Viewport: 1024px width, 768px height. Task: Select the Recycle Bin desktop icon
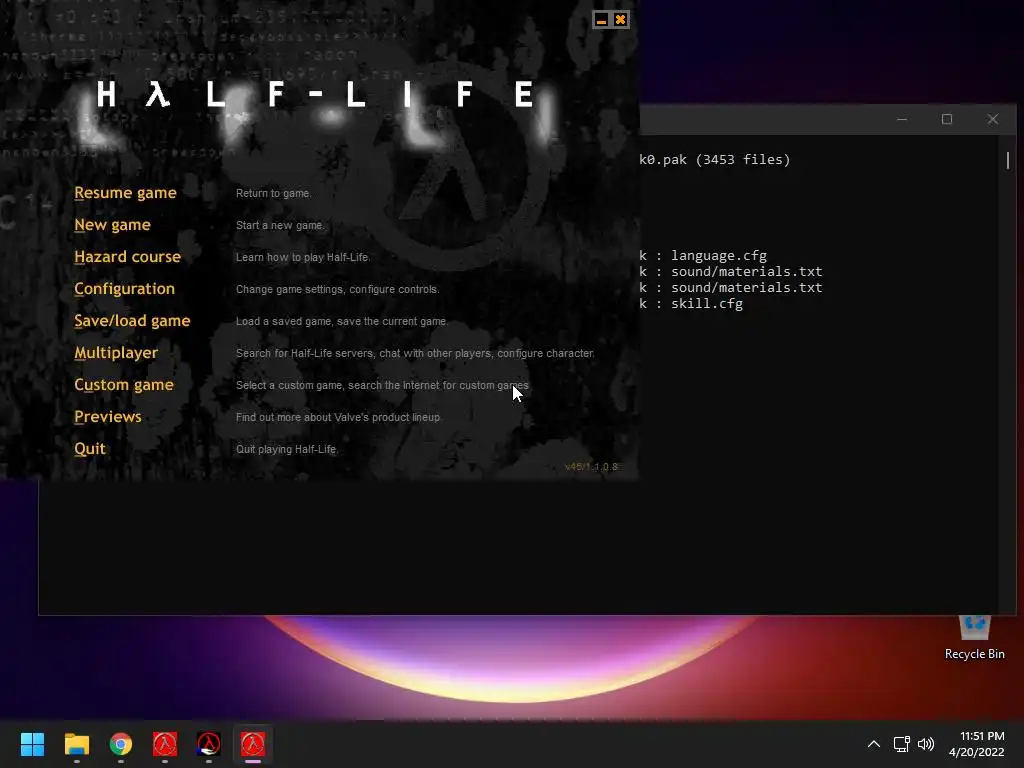coord(974,637)
